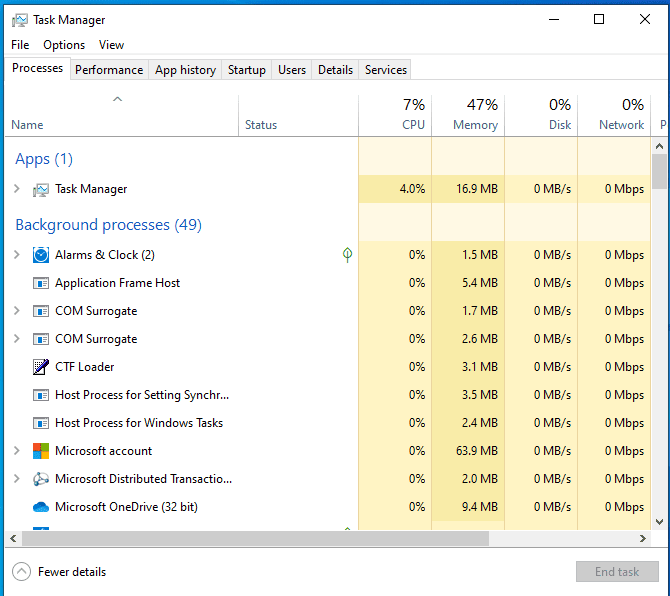Image resolution: width=670 pixels, height=596 pixels.
Task: Click the Application Frame Host icon
Action: [41, 283]
